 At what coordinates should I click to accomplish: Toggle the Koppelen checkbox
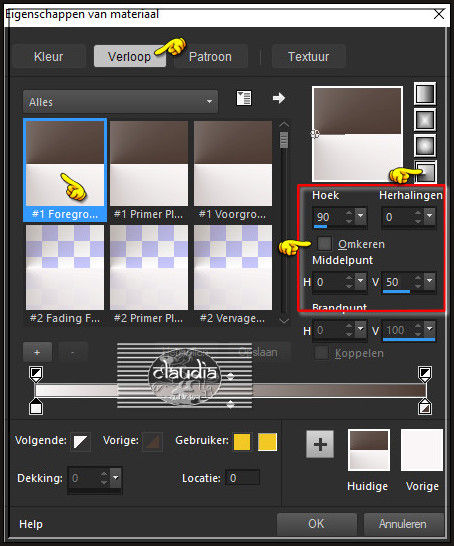point(321,353)
